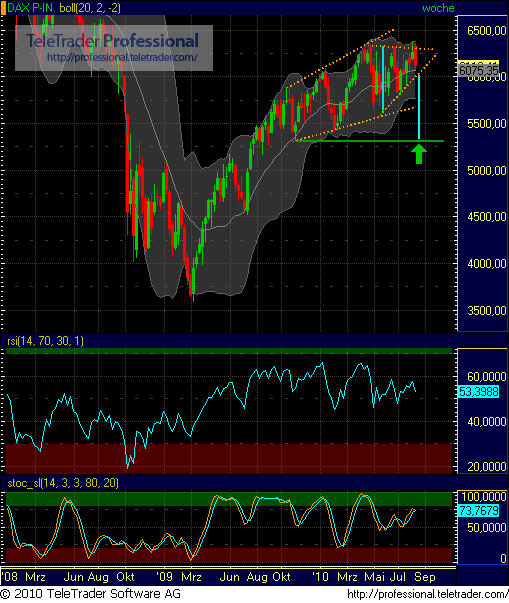Click the 'Sep' label on time axis
This screenshot has width=509, height=603.
tap(425, 577)
